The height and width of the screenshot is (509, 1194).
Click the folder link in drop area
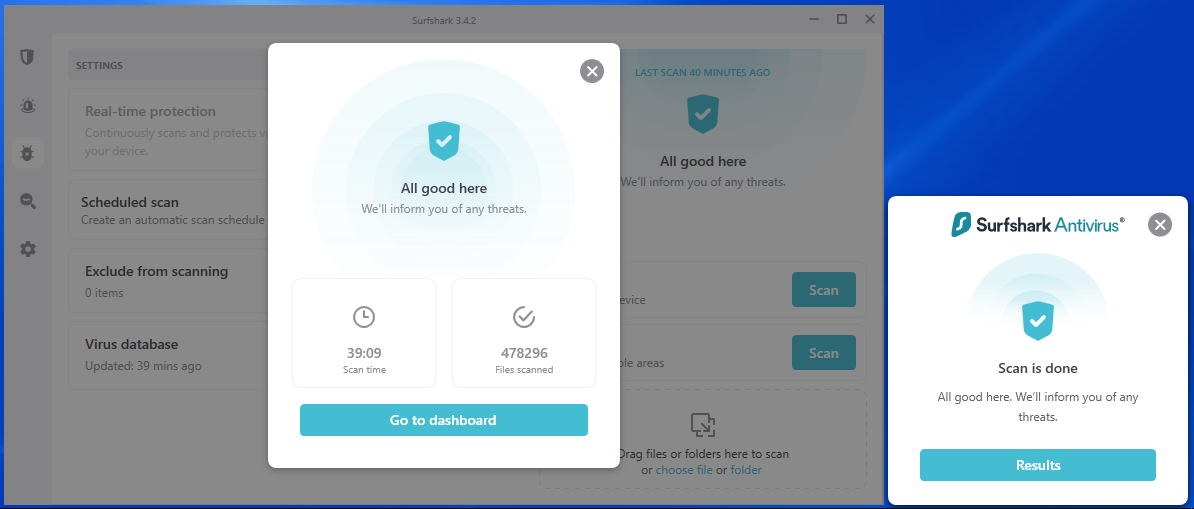746,470
